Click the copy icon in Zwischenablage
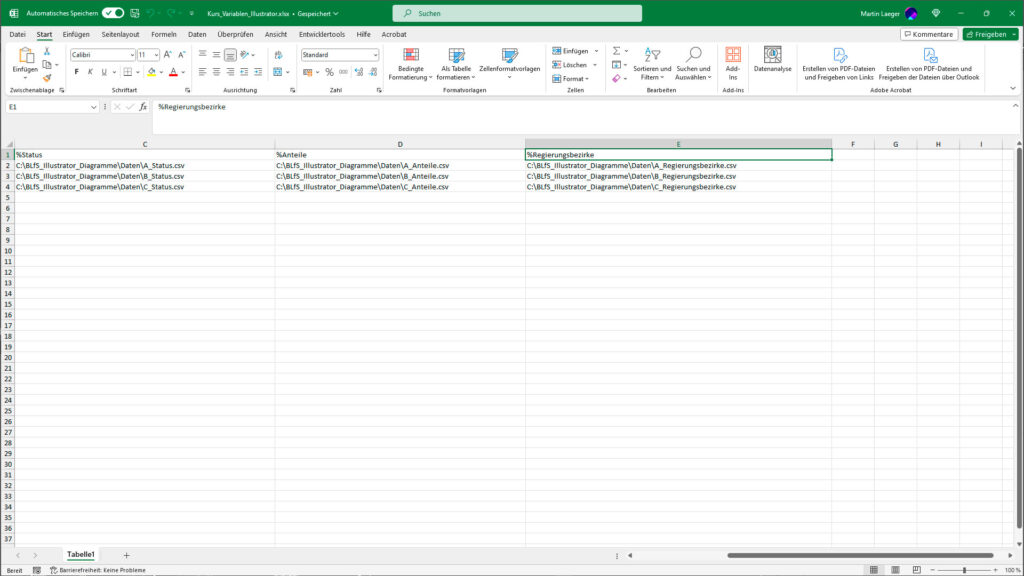 point(47,65)
